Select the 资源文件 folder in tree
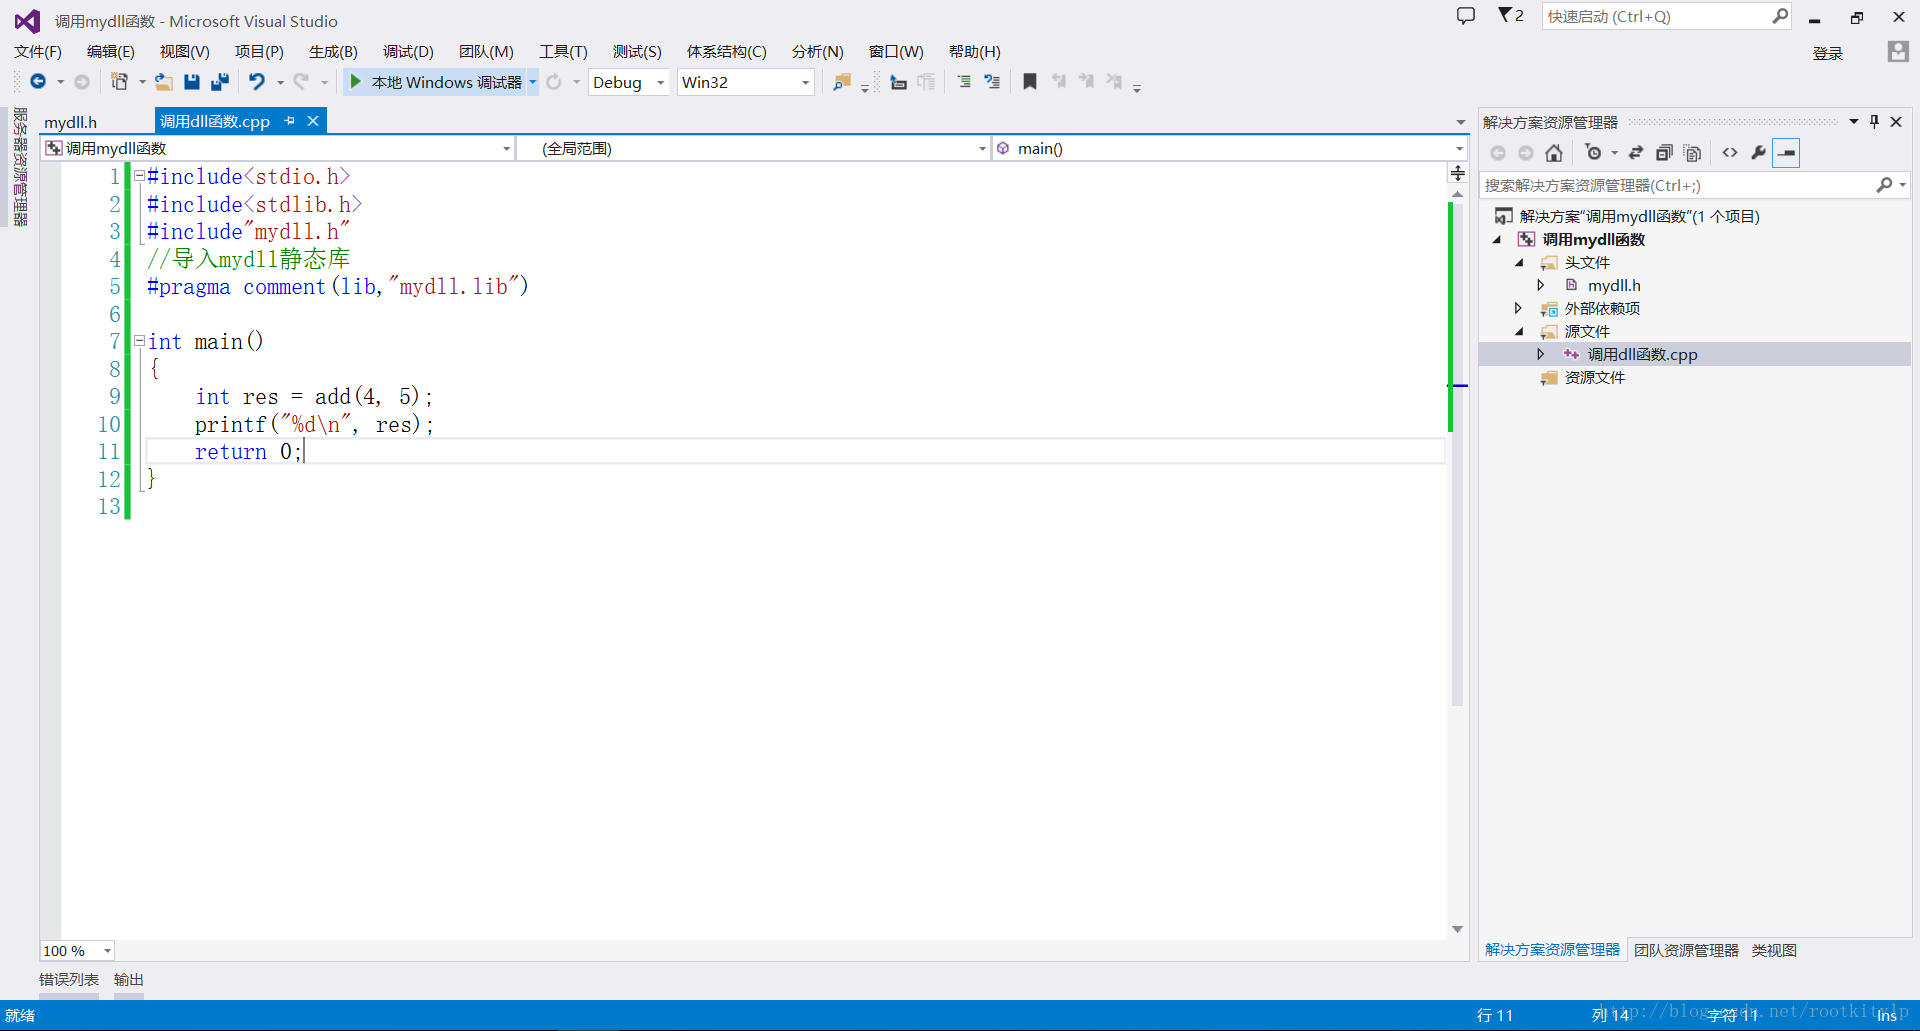The height and width of the screenshot is (1031, 1920). [1595, 378]
